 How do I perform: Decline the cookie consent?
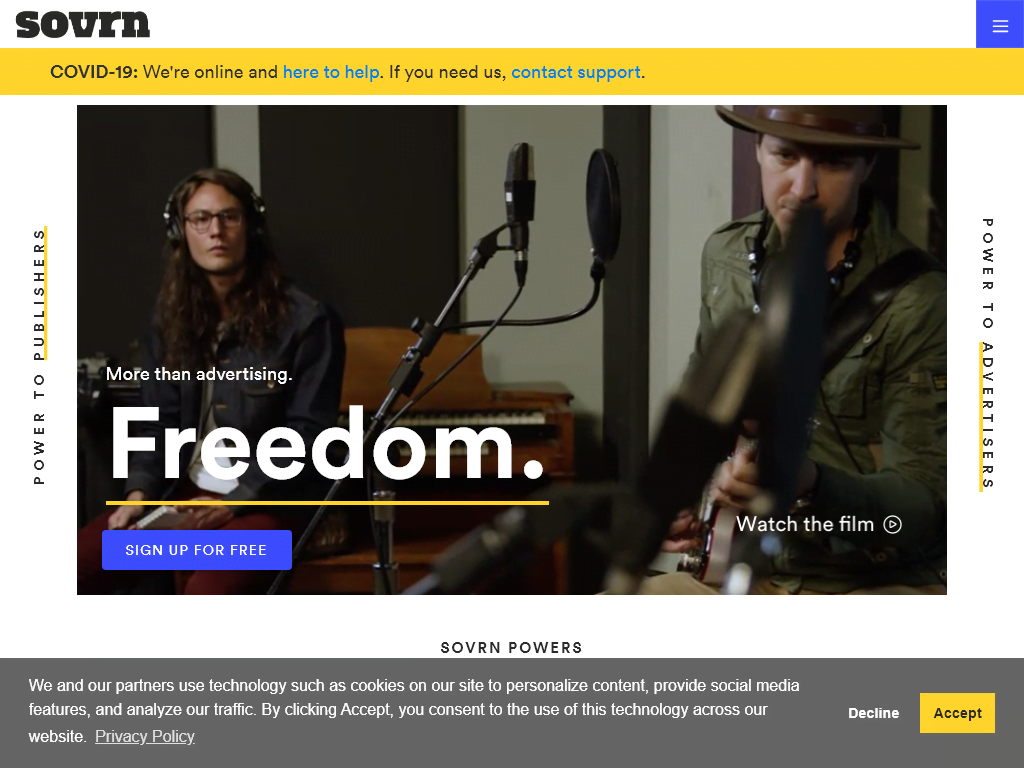873,713
